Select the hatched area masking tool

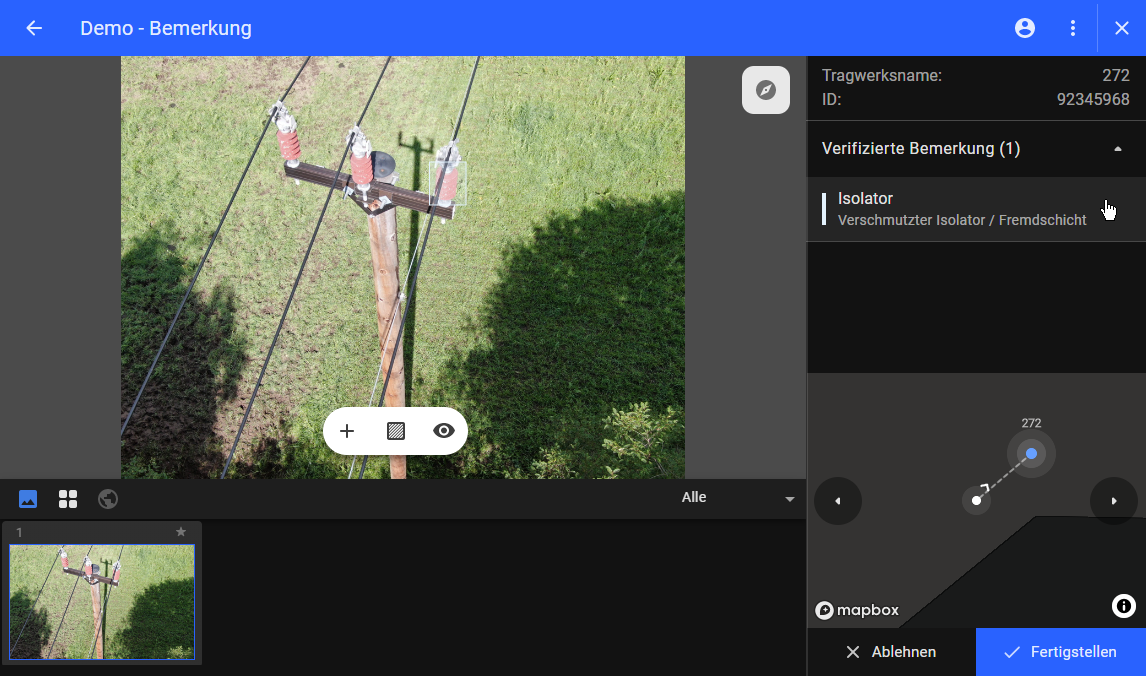pyautogui.click(x=396, y=431)
